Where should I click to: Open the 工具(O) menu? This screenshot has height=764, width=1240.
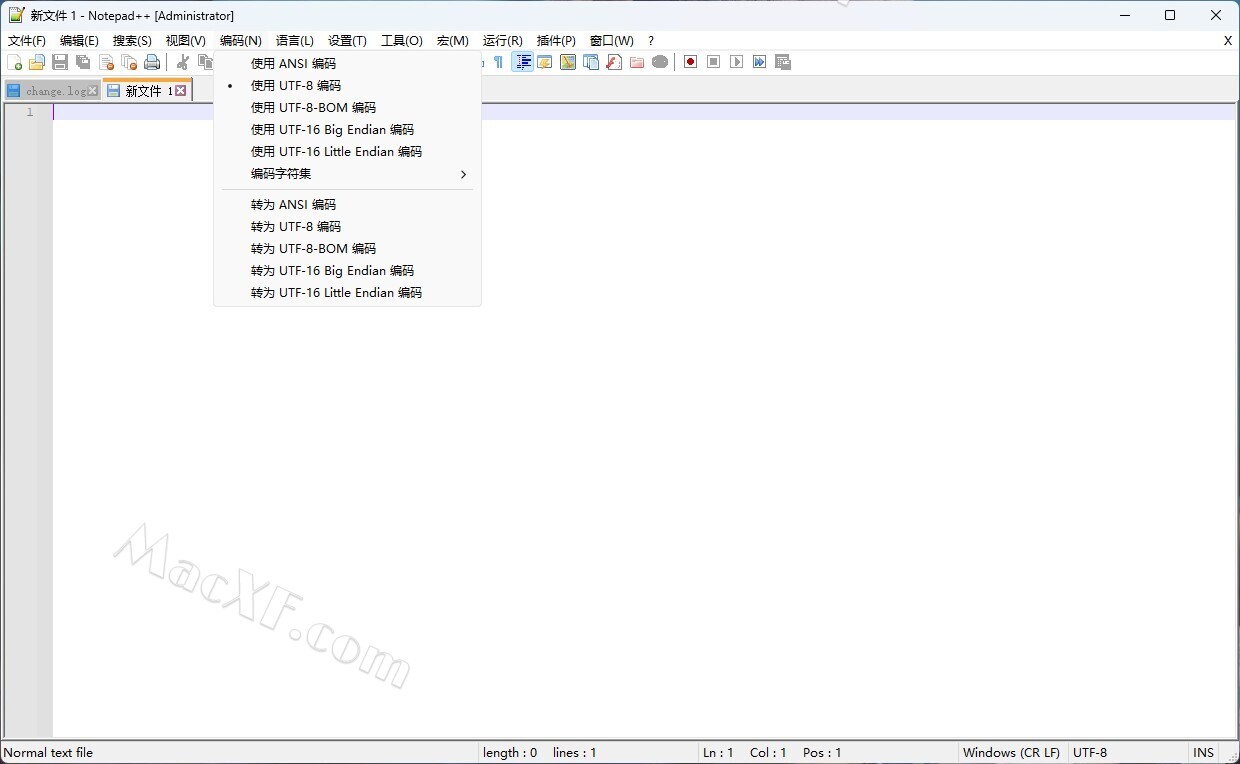402,41
